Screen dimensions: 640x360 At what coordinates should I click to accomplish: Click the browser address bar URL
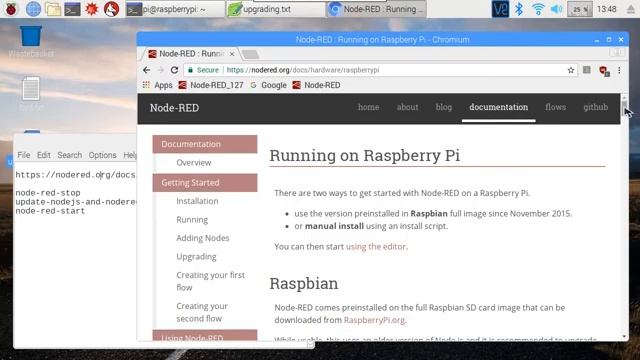coord(303,70)
